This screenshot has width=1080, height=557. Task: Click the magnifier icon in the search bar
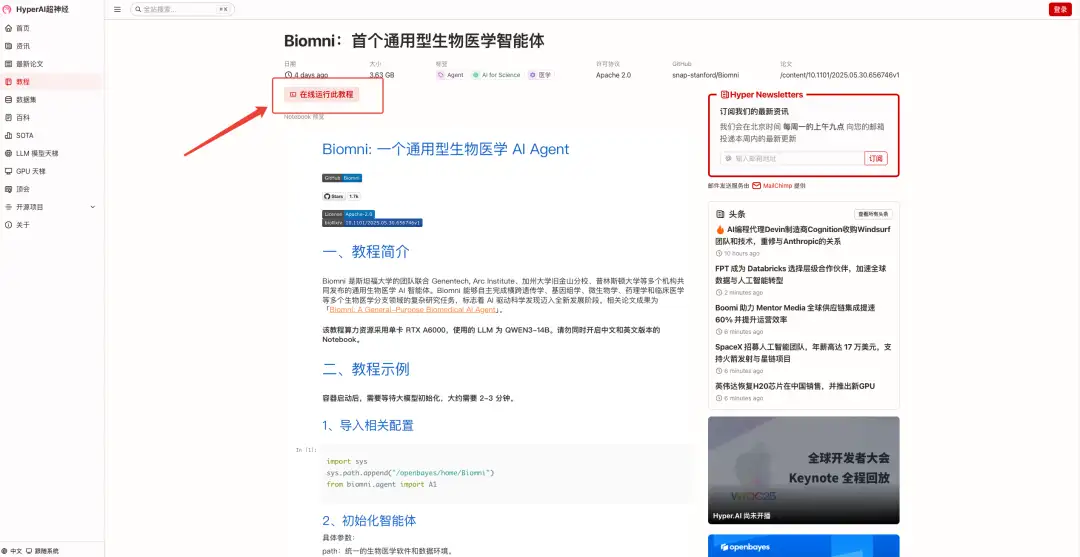point(138,10)
